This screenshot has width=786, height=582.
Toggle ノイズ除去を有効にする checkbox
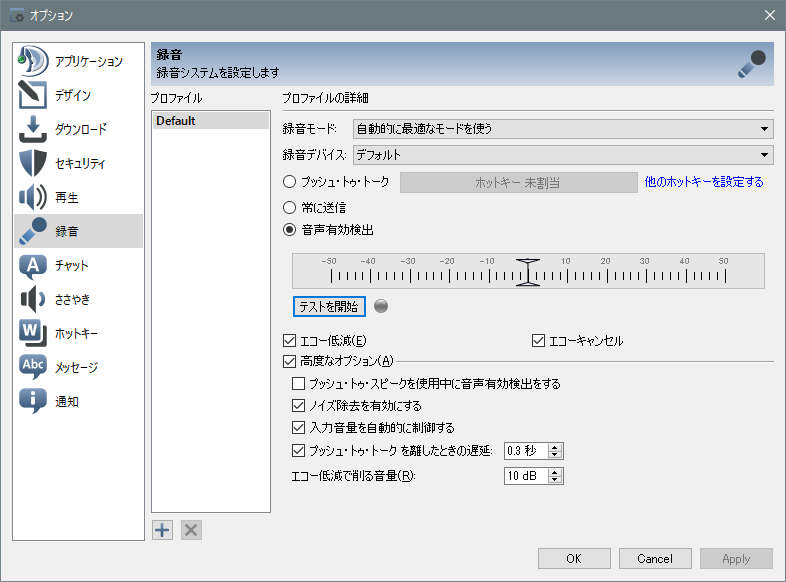click(x=299, y=406)
